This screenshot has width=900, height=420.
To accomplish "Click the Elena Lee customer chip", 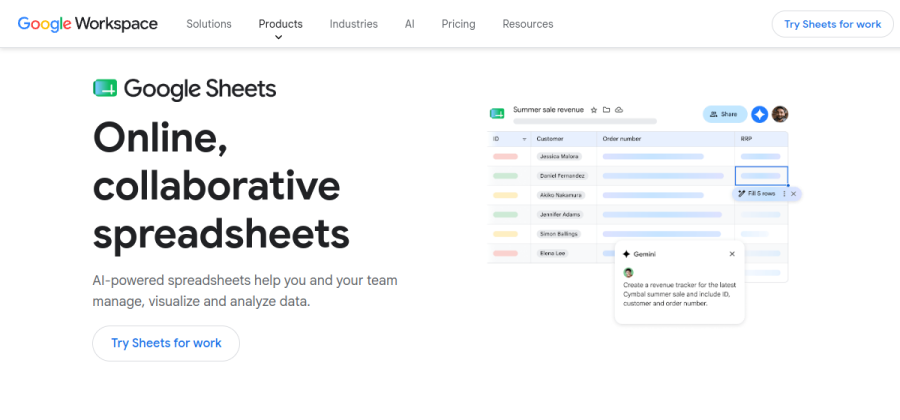I will 552,253.
